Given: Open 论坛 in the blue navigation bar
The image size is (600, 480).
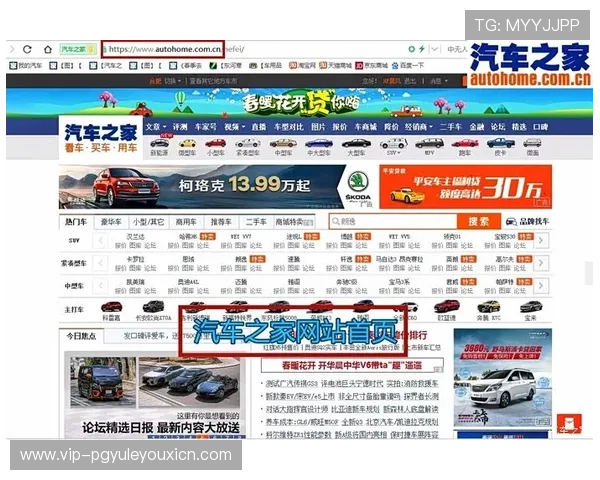Looking at the screenshot, I should click(x=498, y=127).
